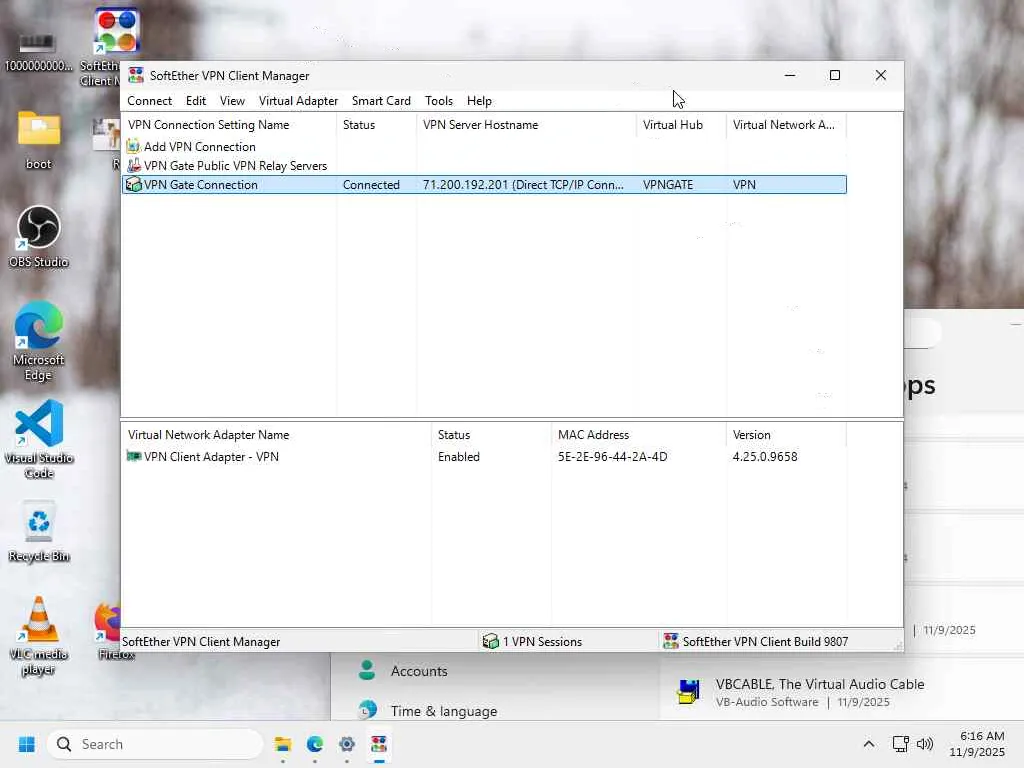Open Accounts in the Settings window

(x=418, y=671)
